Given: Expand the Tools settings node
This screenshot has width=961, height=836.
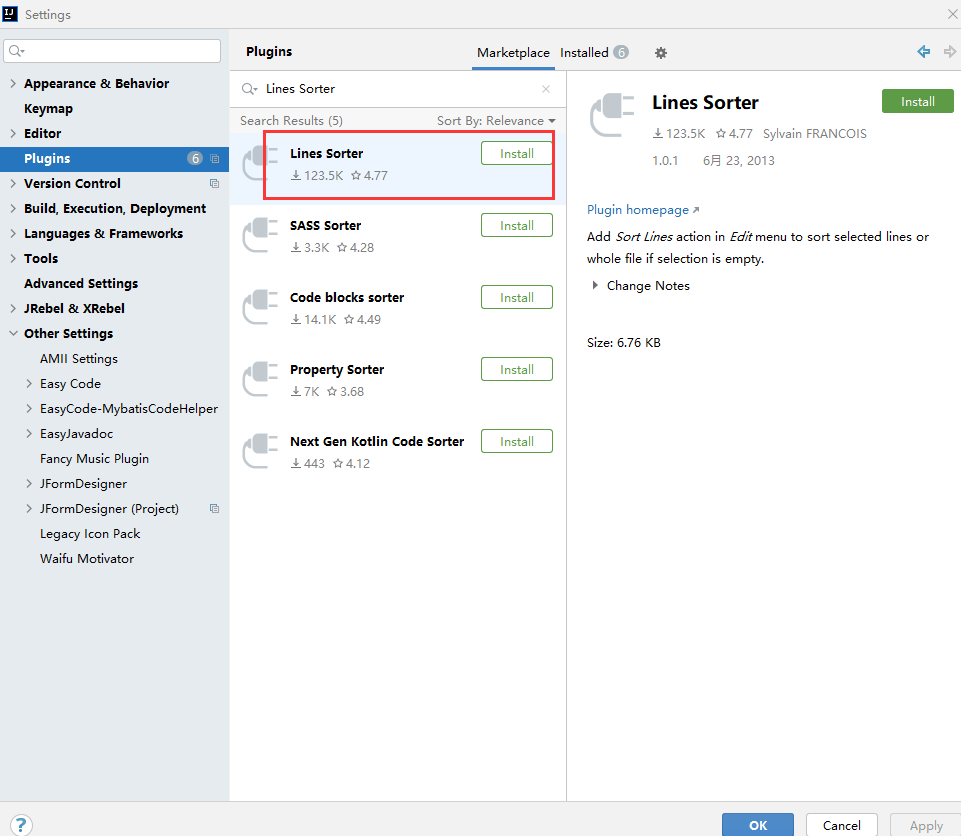Looking at the screenshot, I should (13, 259).
